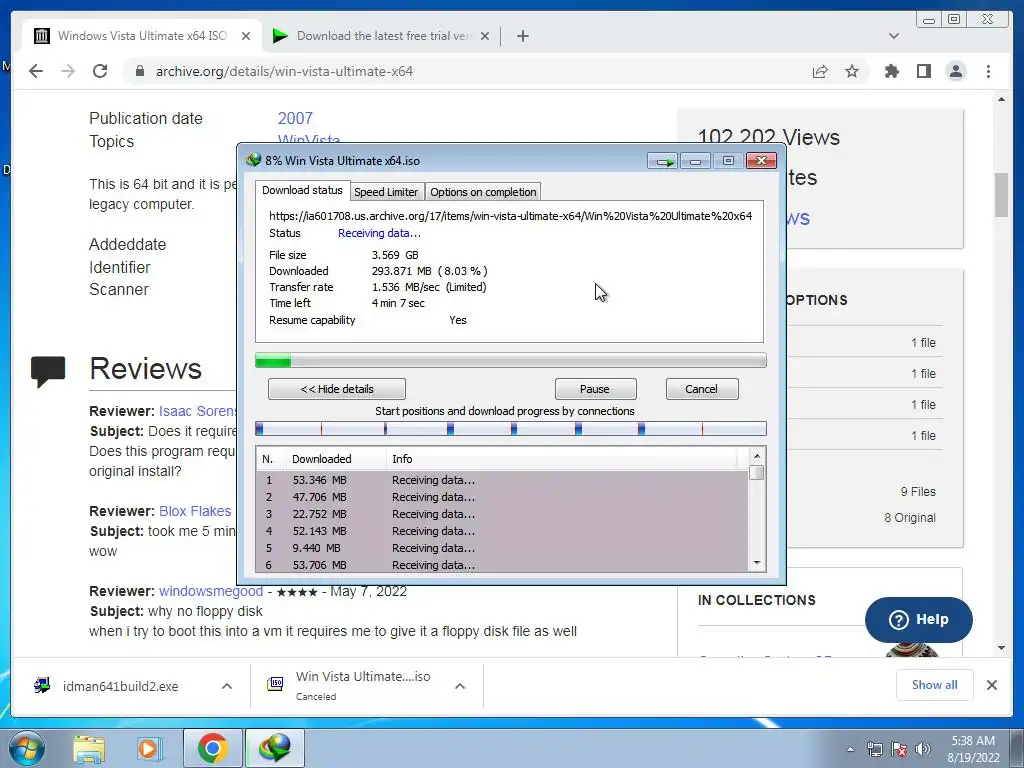Switch to the Options on completion tab

click(x=483, y=192)
